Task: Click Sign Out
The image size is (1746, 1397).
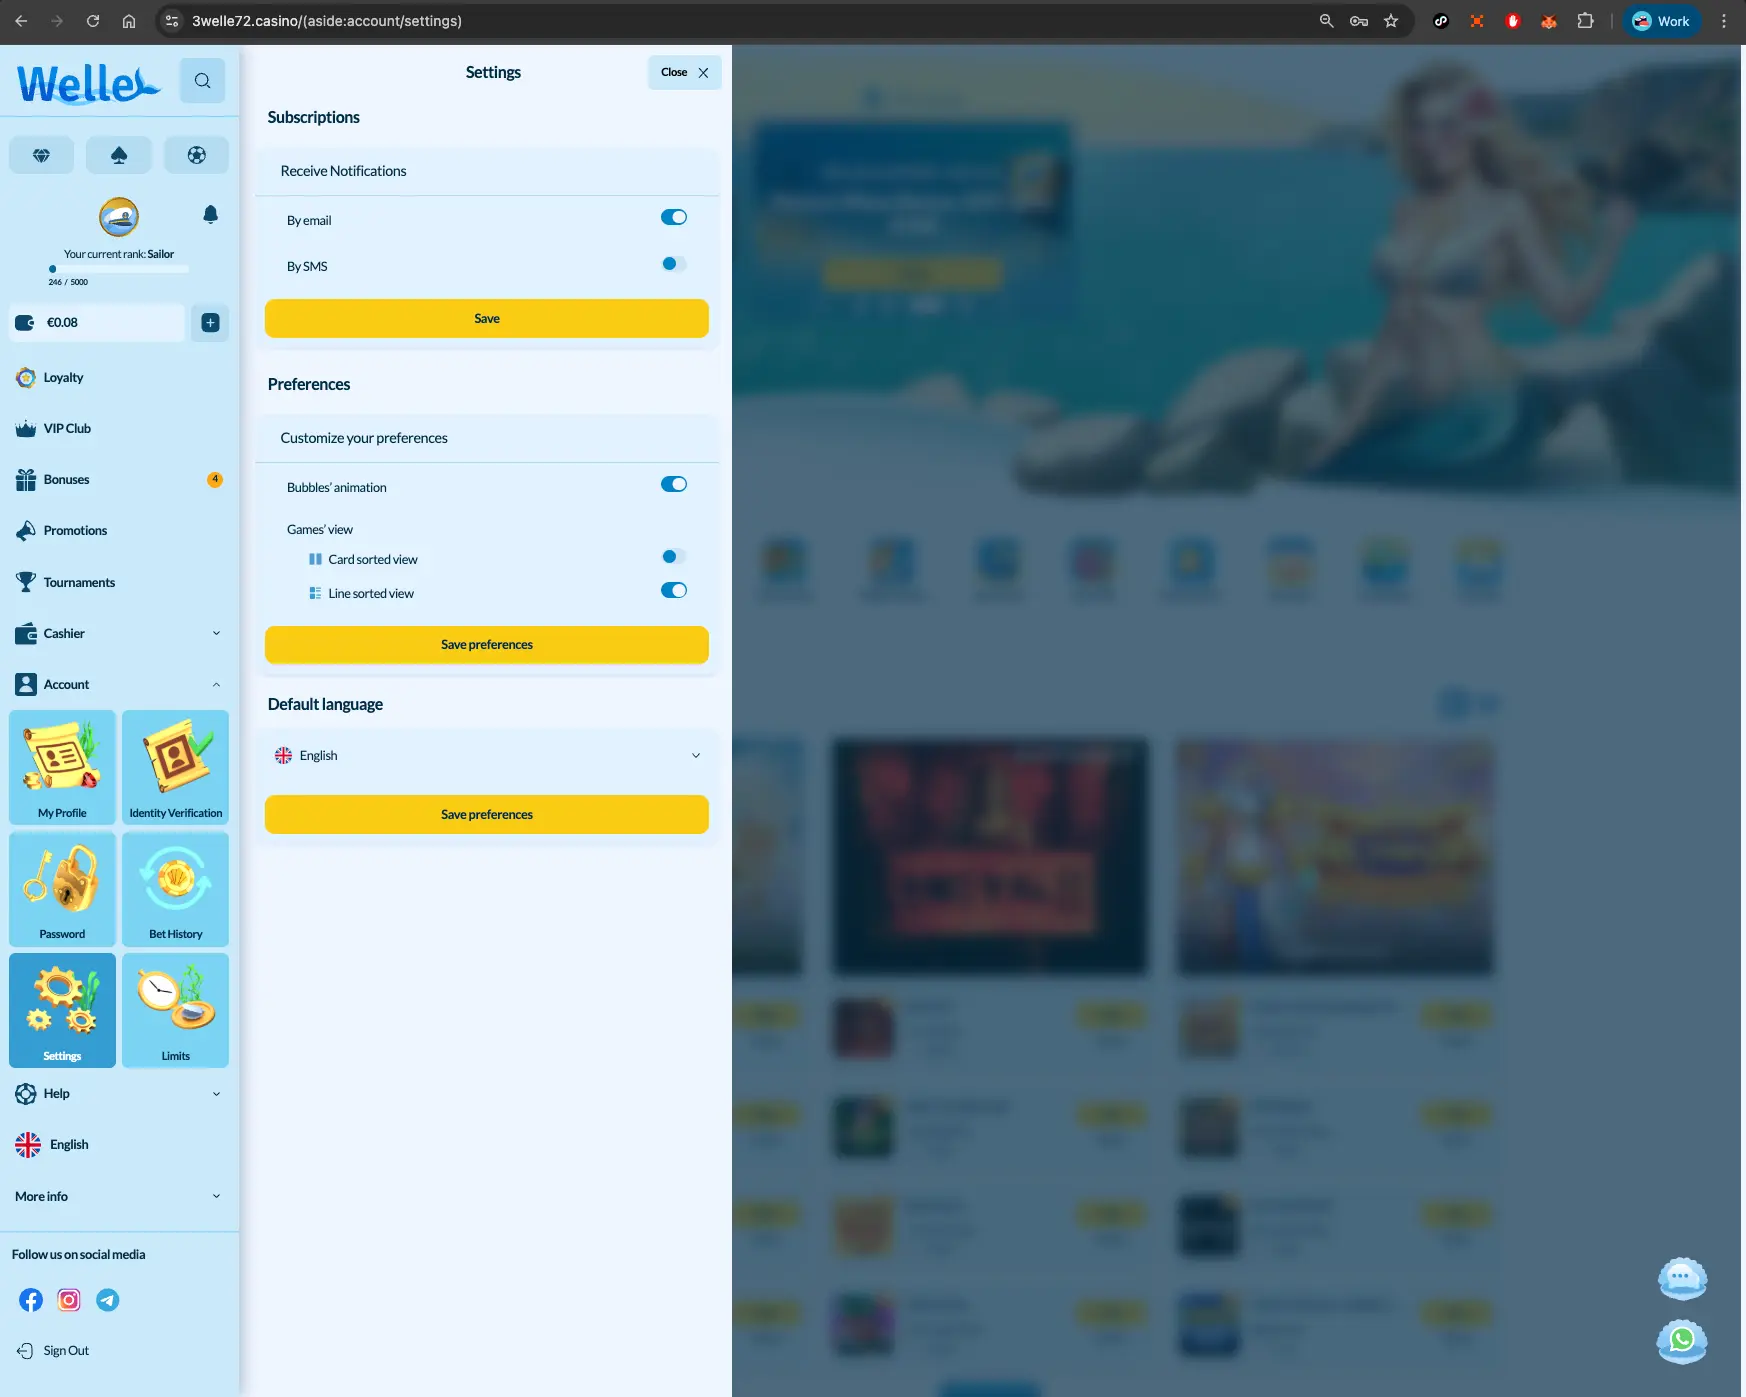Action: (x=53, y=1351)
